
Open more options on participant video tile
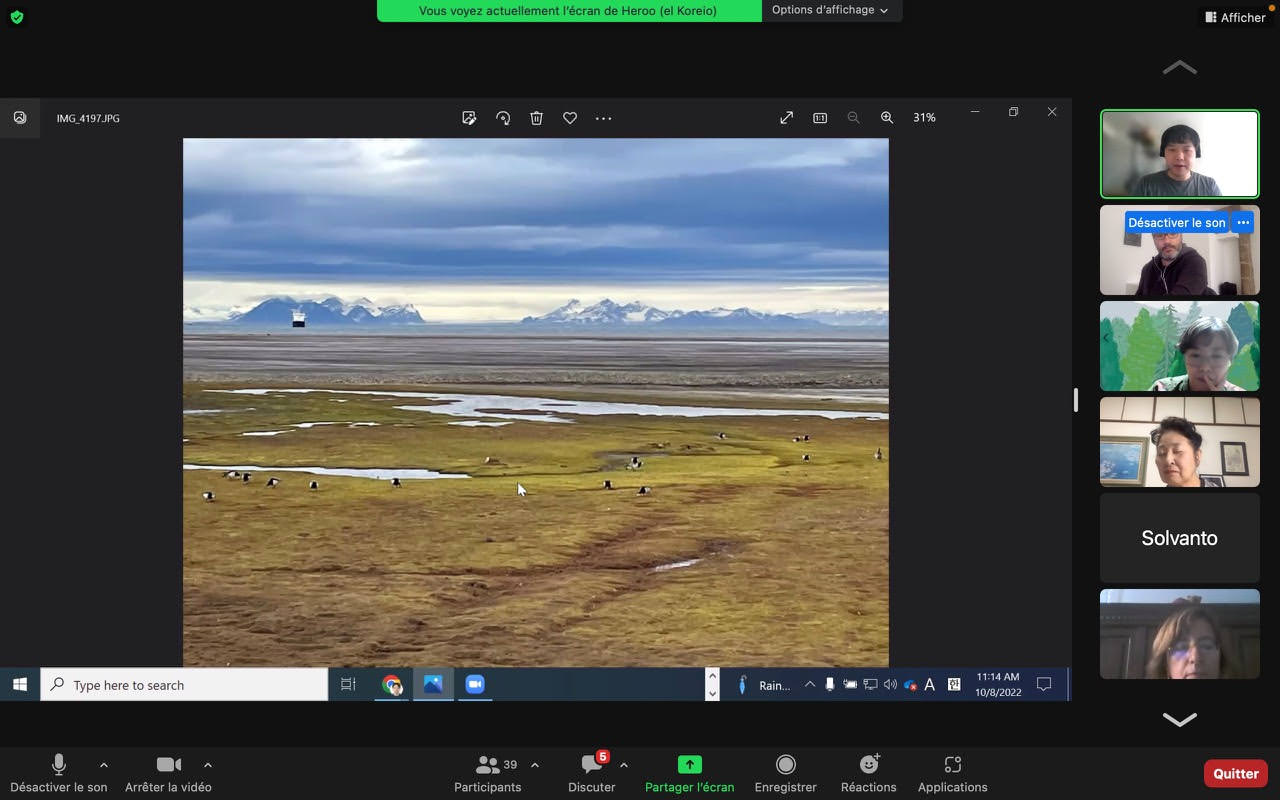1242,222
